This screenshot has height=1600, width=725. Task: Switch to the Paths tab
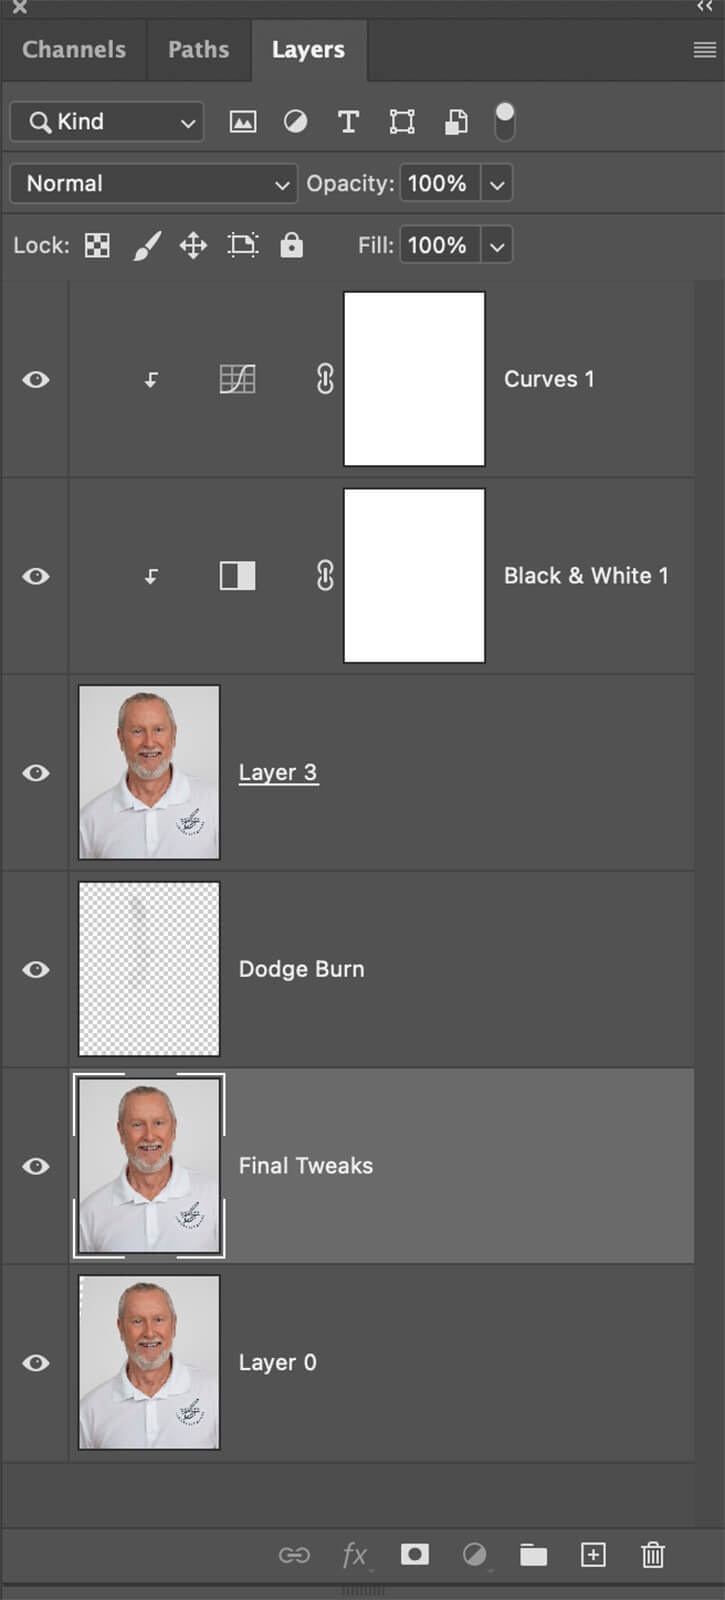[198, 49]
